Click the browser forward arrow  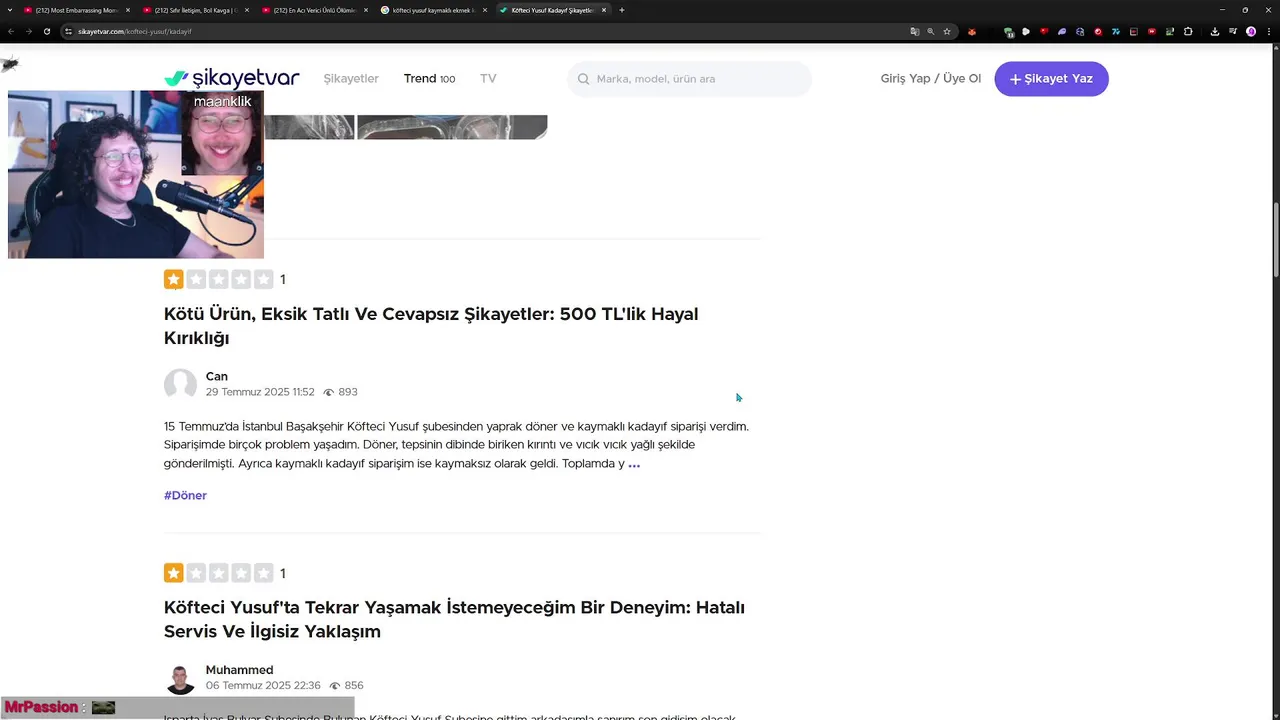tap(28, 31)
